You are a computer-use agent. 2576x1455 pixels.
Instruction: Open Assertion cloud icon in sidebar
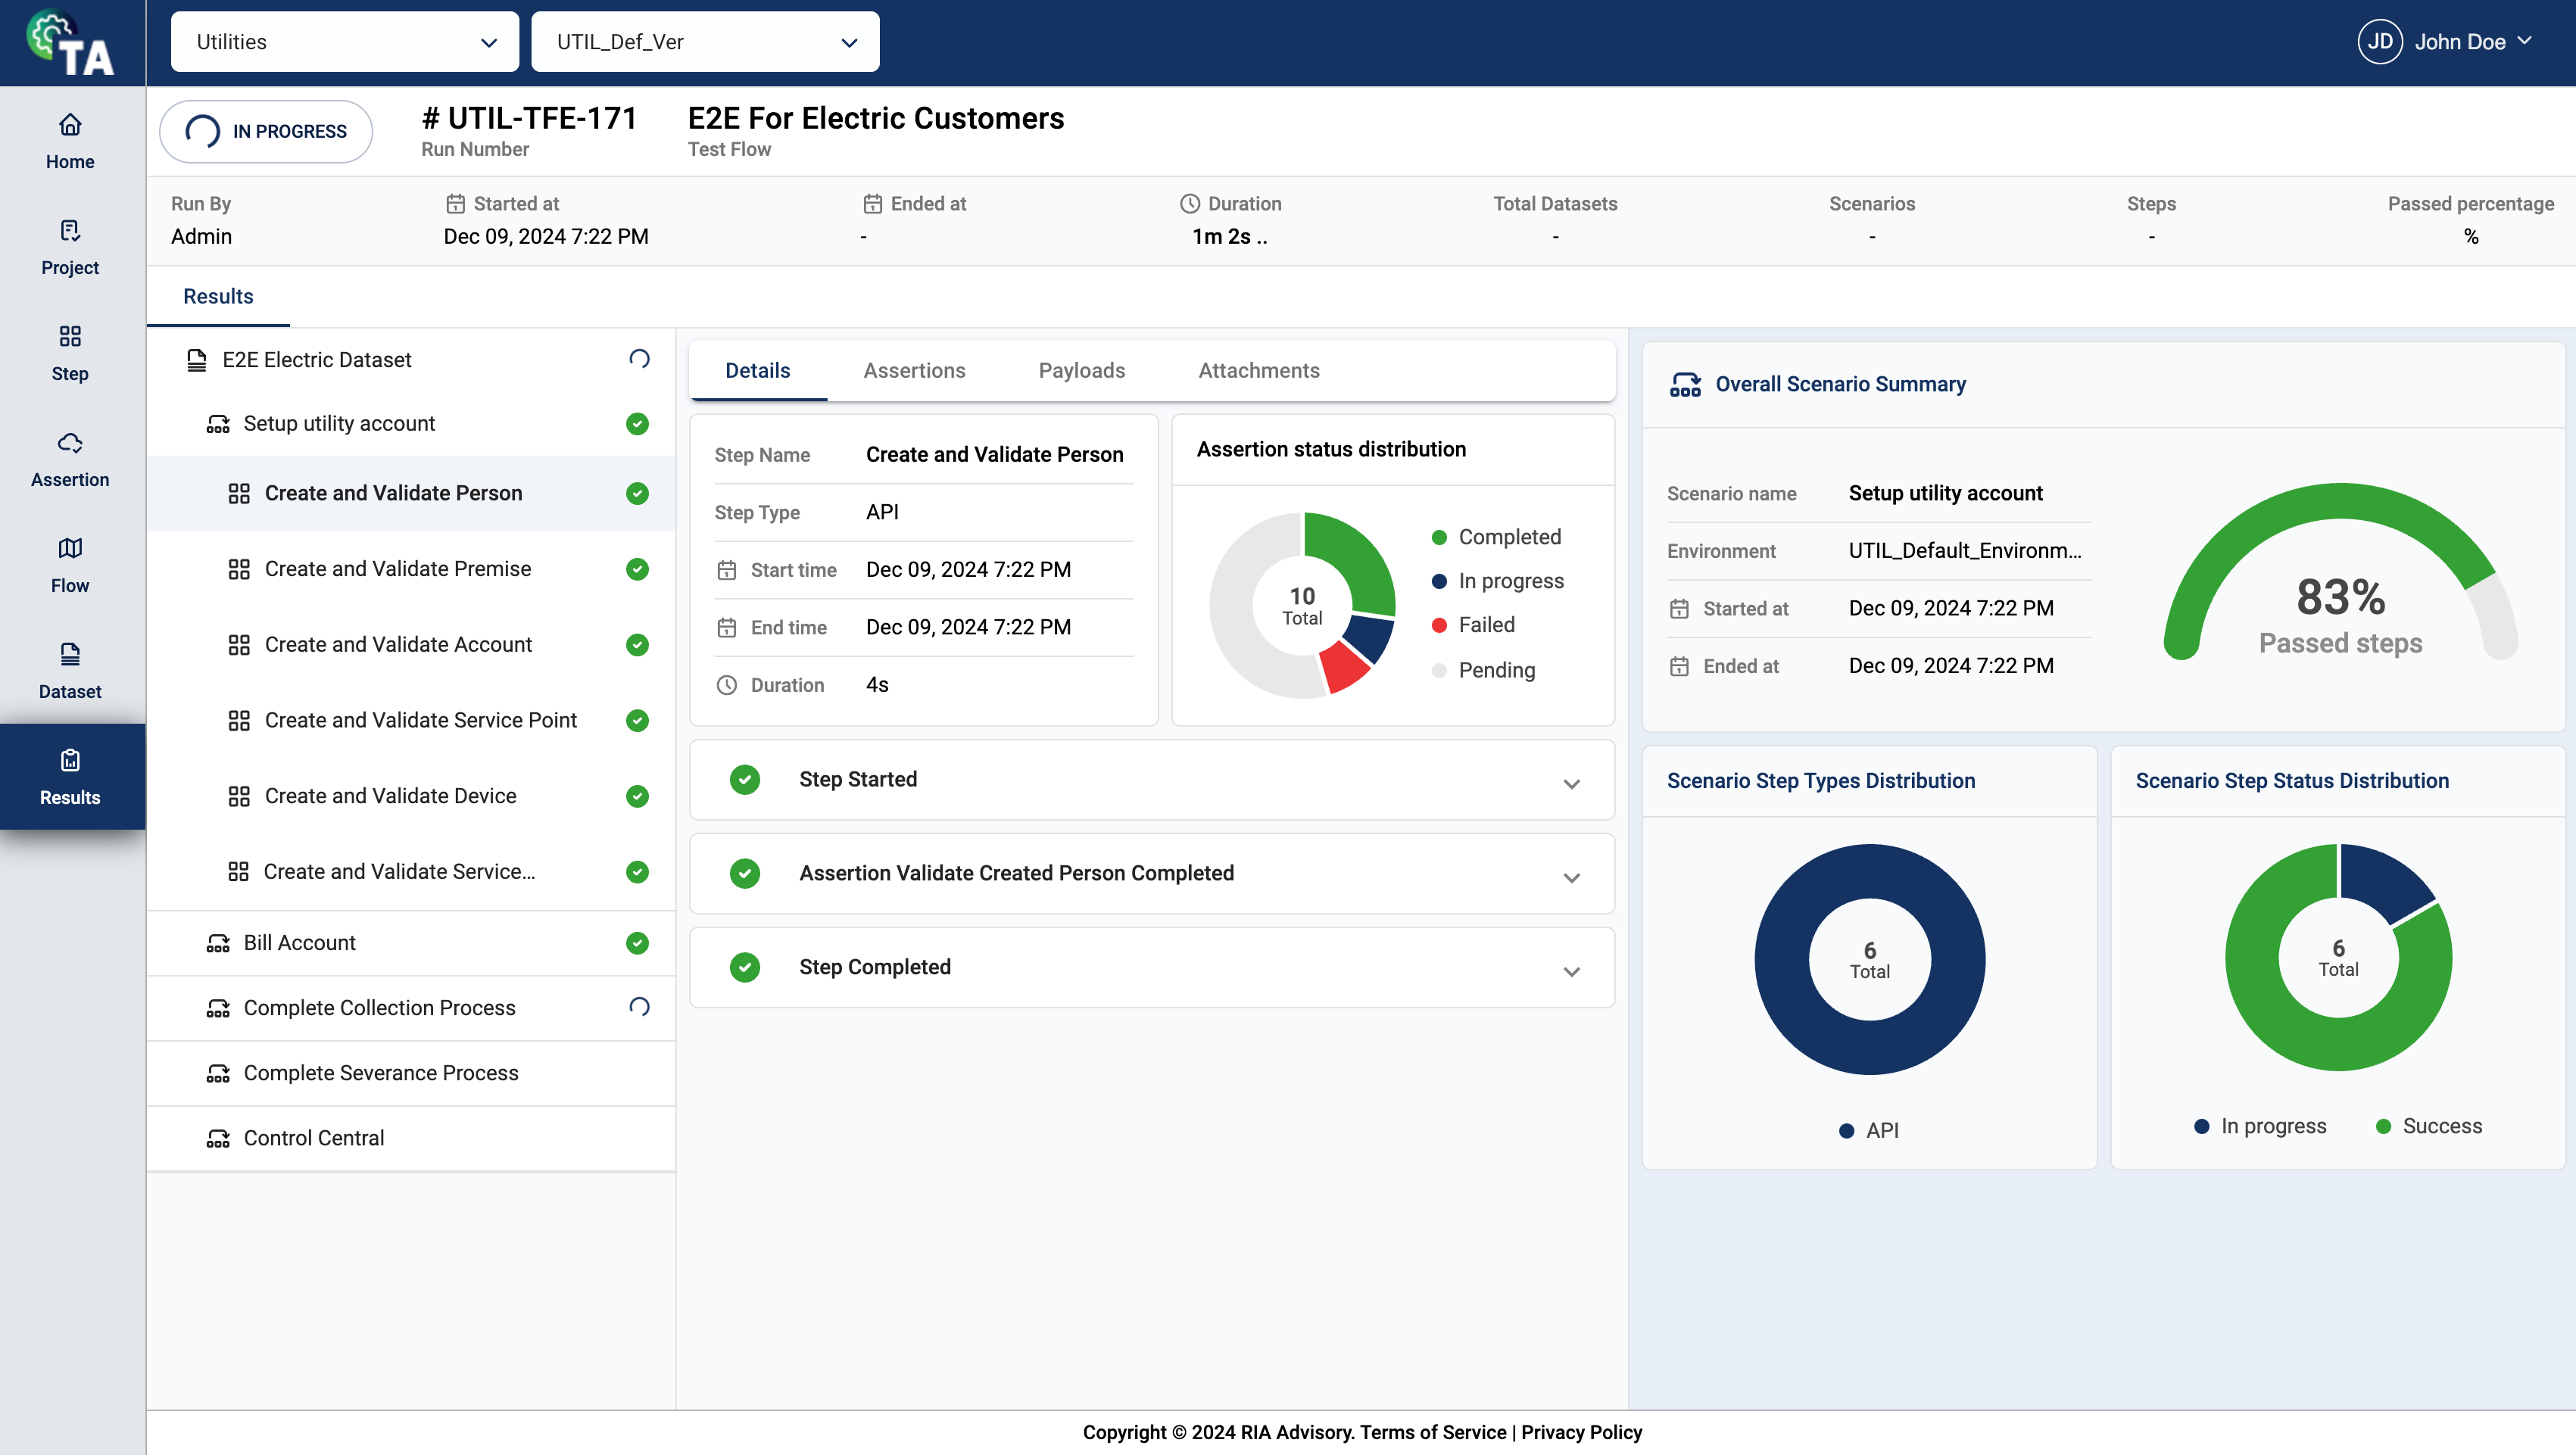tap(70, 443)
